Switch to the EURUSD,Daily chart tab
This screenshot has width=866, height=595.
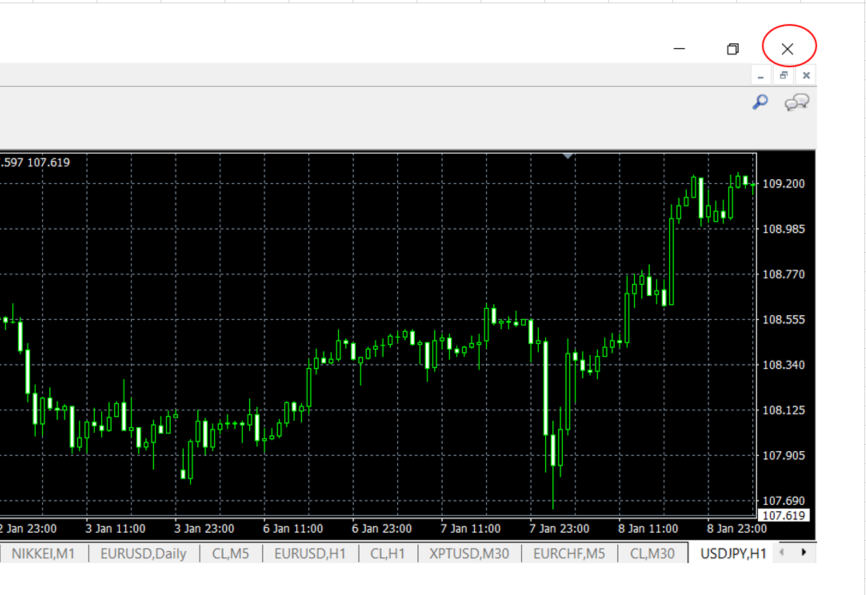[144, 554]
